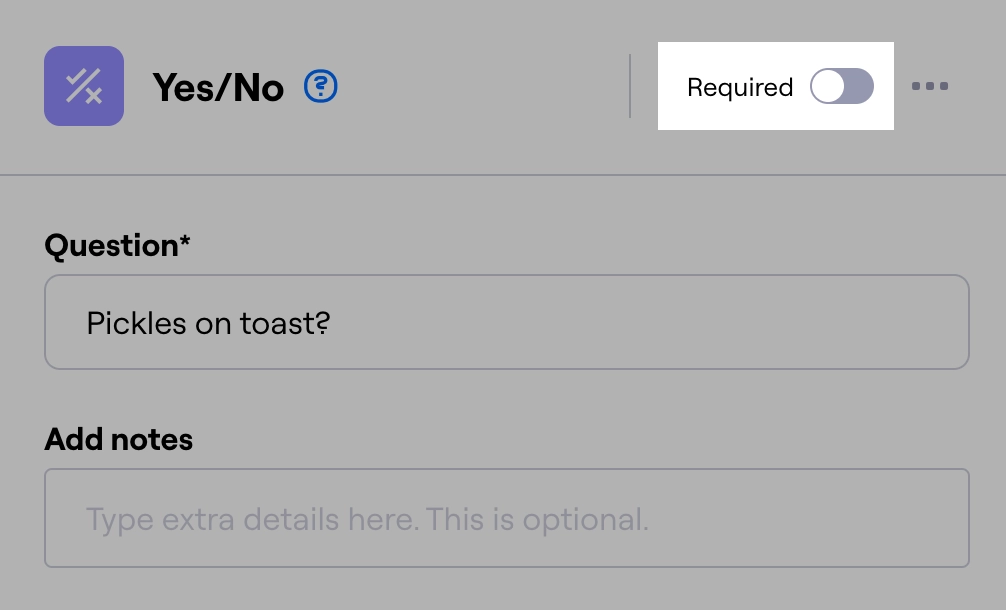Mark this Yes/No question as required

click(x=841, y=87)
